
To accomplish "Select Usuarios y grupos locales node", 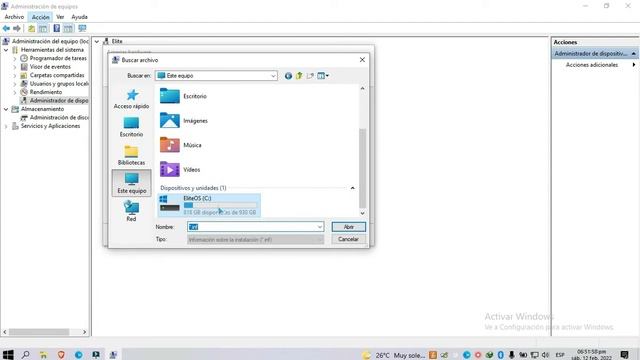I will pos(59,84).
